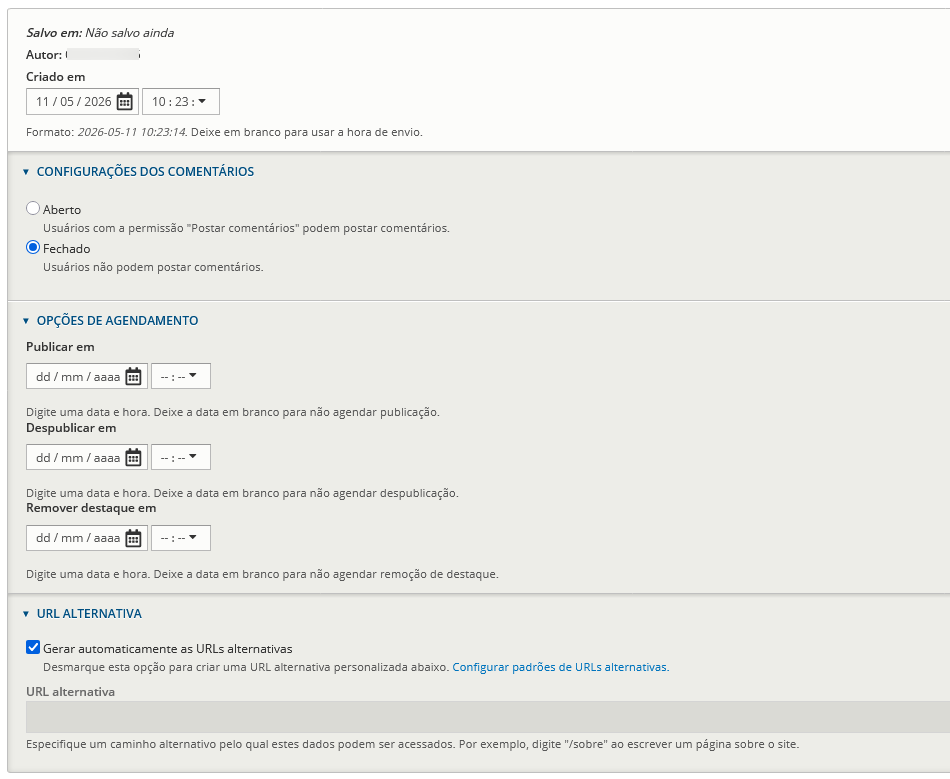The image size is (950, 779).
Task: Select the Fechado comments option
Action: coord(33,247)
